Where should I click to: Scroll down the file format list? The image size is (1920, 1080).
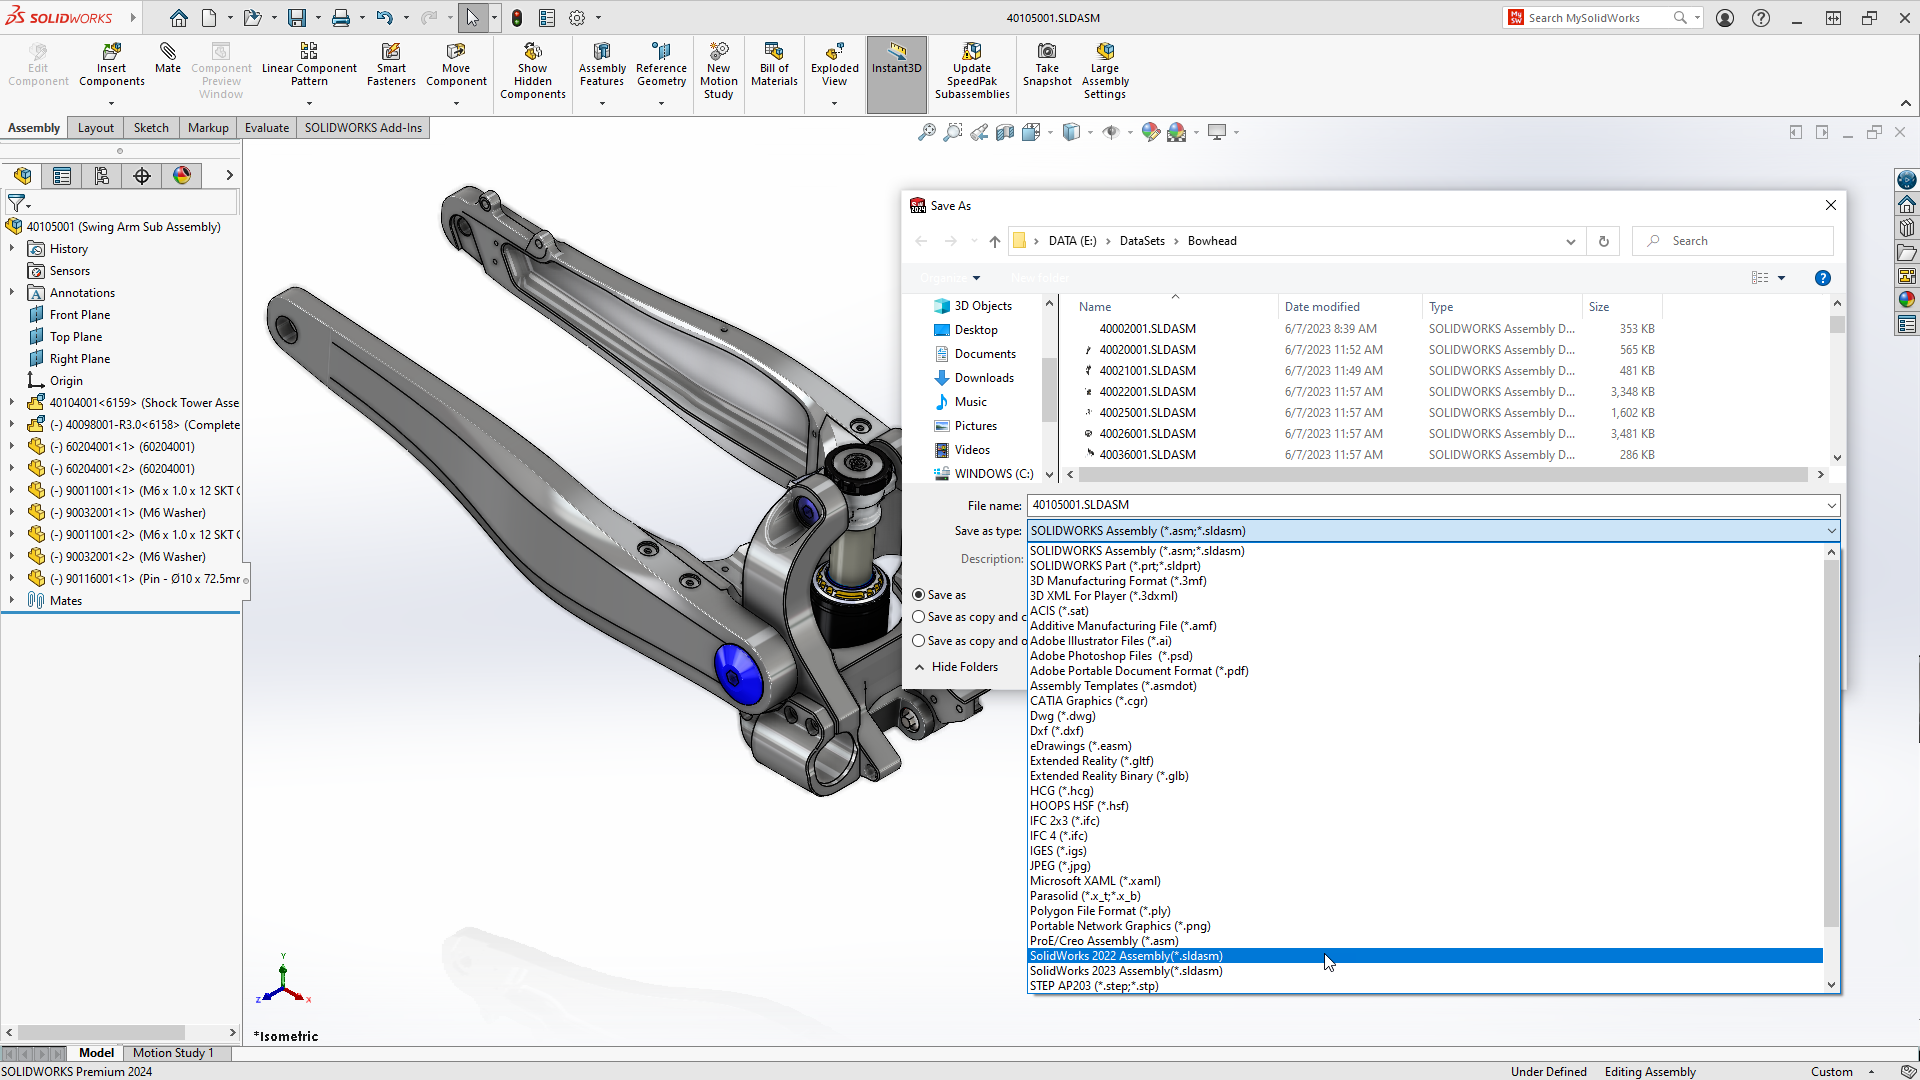pos(1830,985)
